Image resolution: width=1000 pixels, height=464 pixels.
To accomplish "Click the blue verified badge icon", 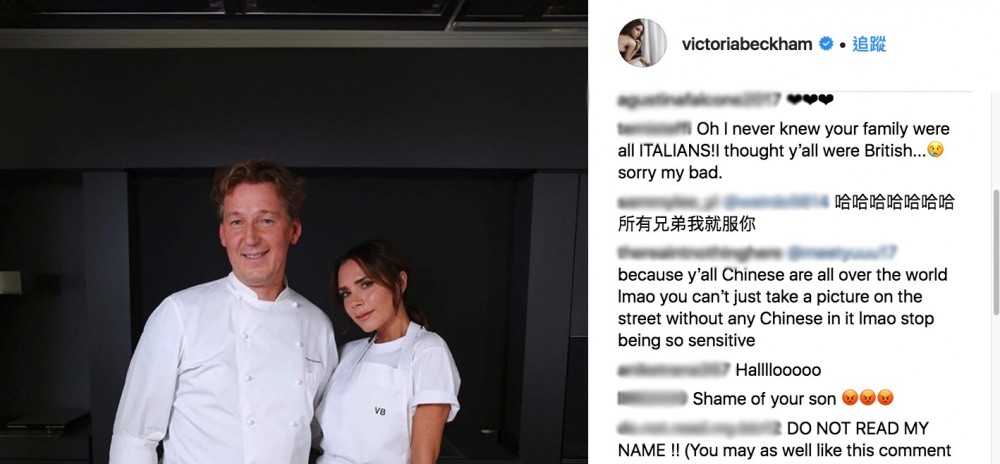I will 826,44.
